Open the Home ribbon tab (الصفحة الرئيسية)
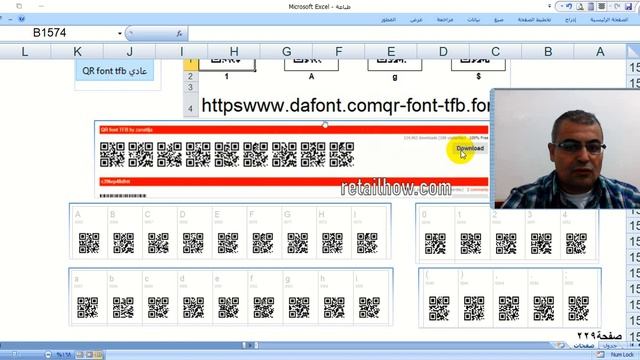The image size is (640, 360). click(x=609, y=20)
